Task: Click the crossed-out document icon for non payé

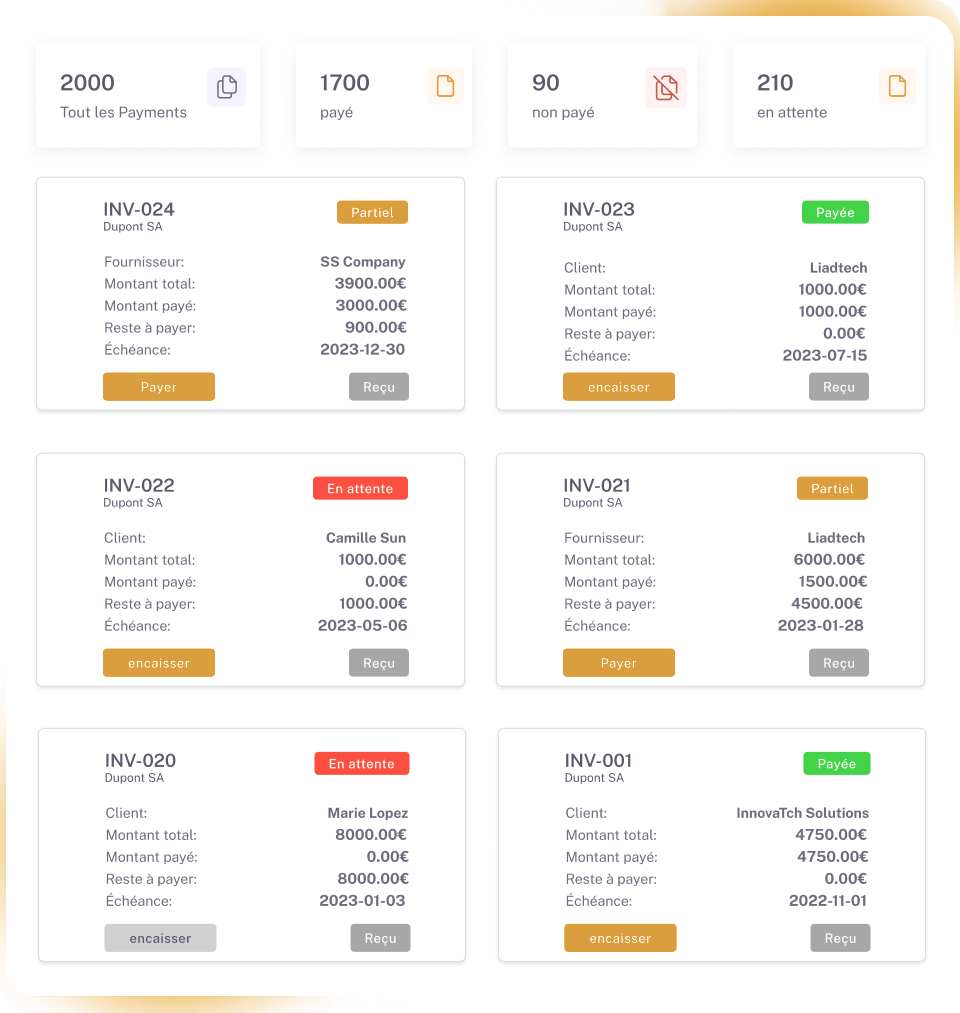Action: [x=666, y=88]
